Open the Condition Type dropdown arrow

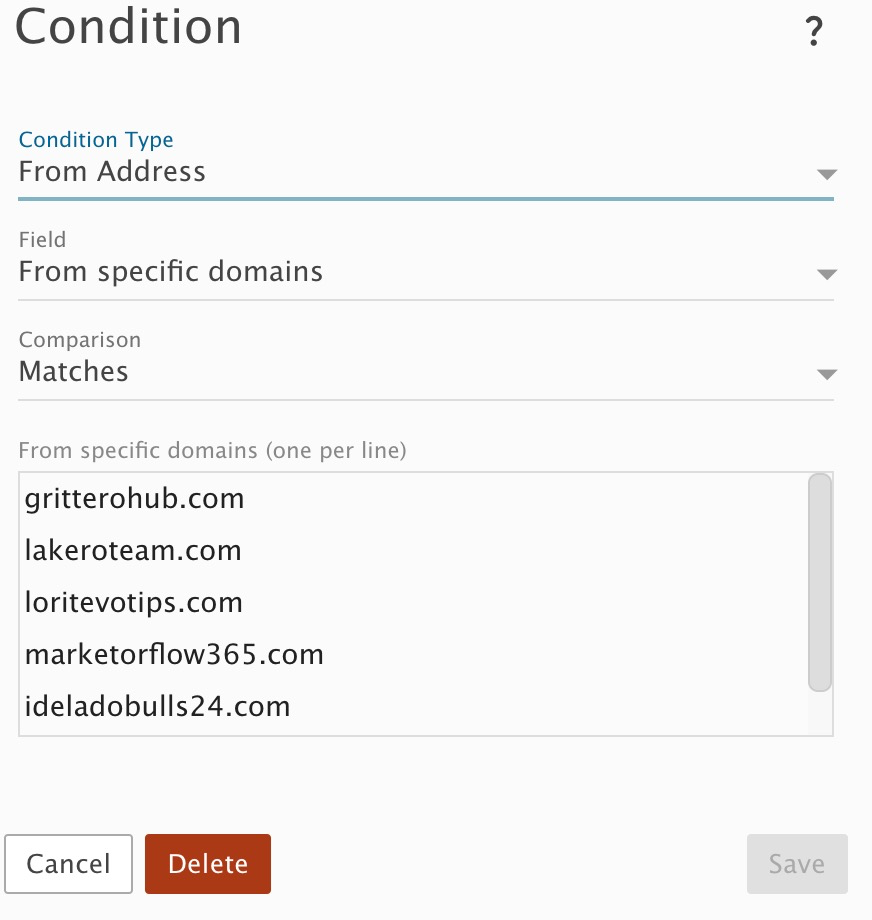(x=825, y=174)
